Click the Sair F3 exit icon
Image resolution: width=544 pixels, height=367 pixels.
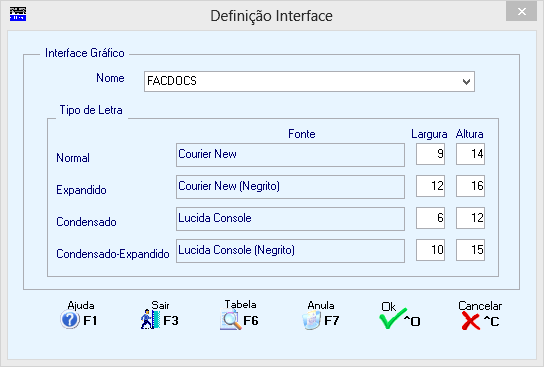(x=150, y=319)
